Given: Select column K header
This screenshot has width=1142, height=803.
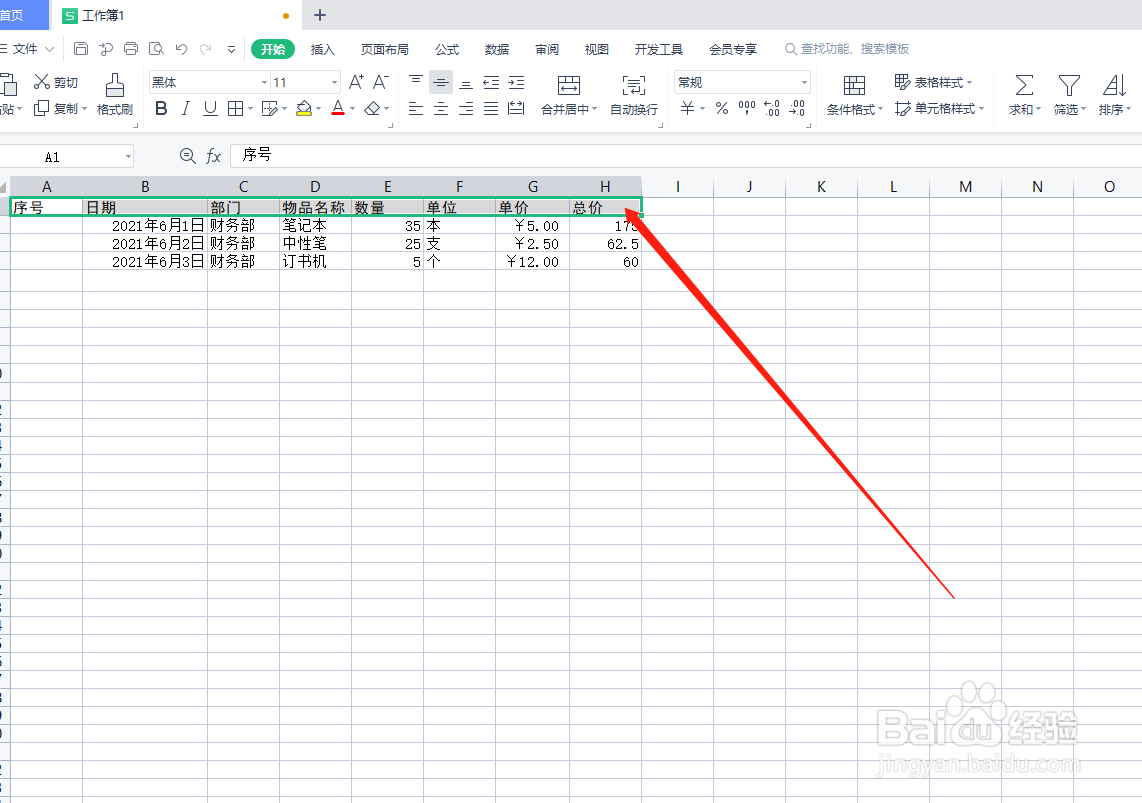Looking at the screenshot, I should coord(821,186).
